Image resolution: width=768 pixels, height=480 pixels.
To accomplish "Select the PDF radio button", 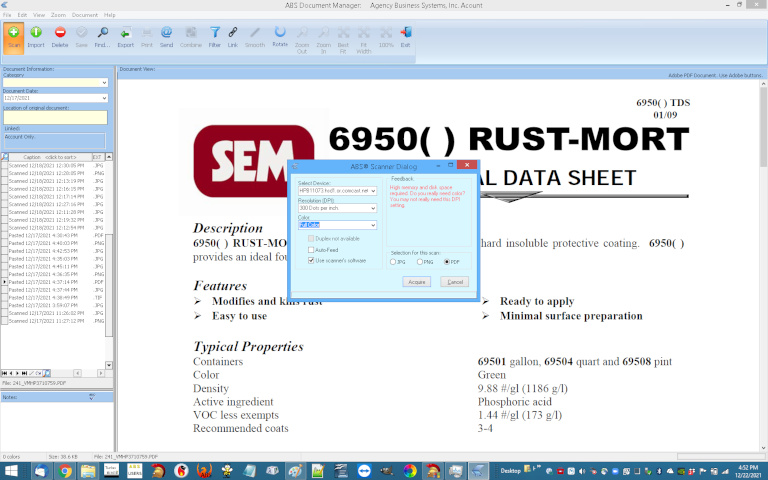I will click(447, 262).
